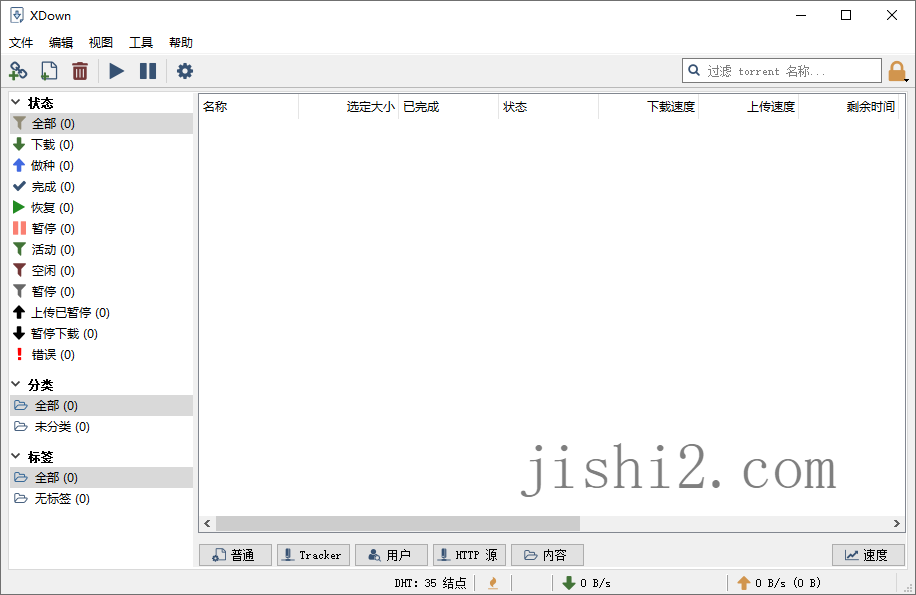The height and width of the screenshot is (595, 916).
Task: Switch to the 用户 tab
Action: tap(391, 555)
